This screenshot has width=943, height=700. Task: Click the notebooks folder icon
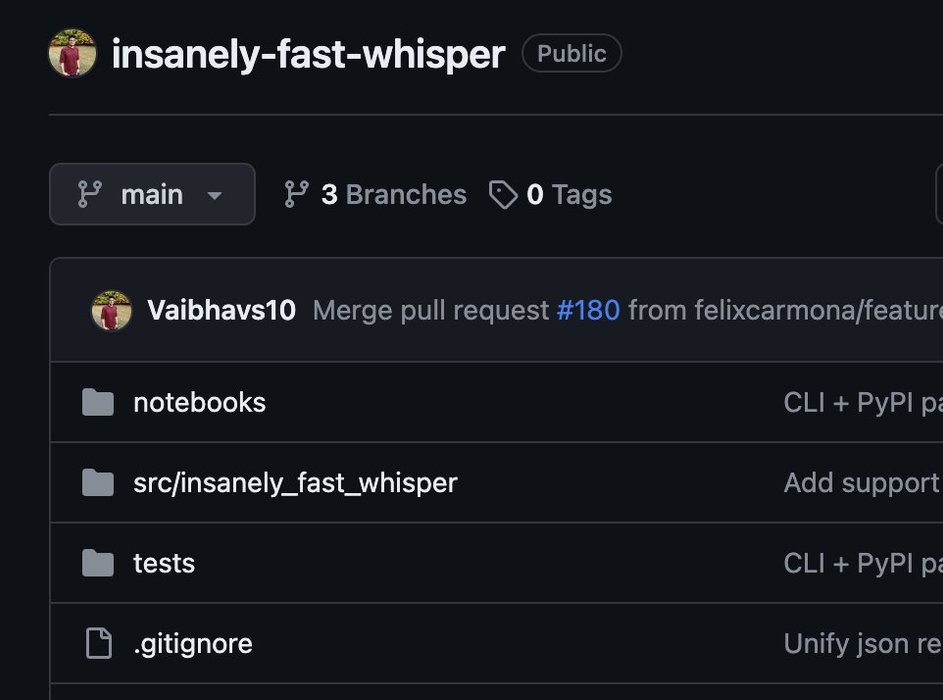[x=98, y=403]
